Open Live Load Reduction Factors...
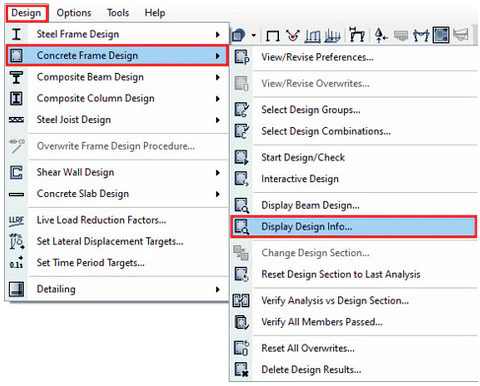This screenshot has width=480, height=386. [x=117, y=220]
